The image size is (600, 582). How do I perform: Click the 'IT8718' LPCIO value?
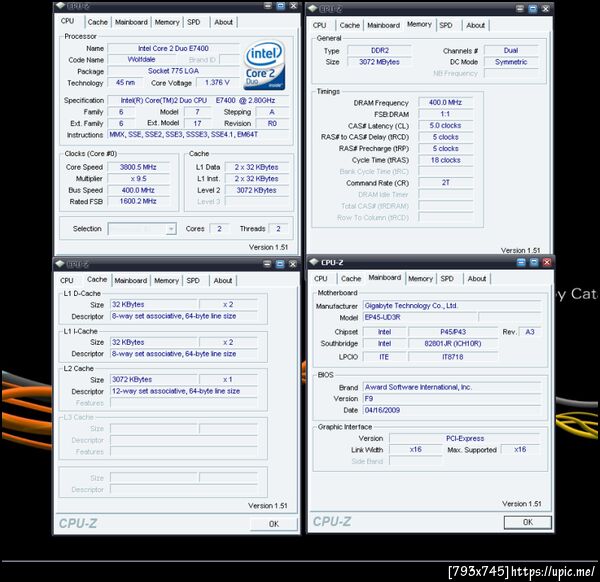(x=453, y=357)
